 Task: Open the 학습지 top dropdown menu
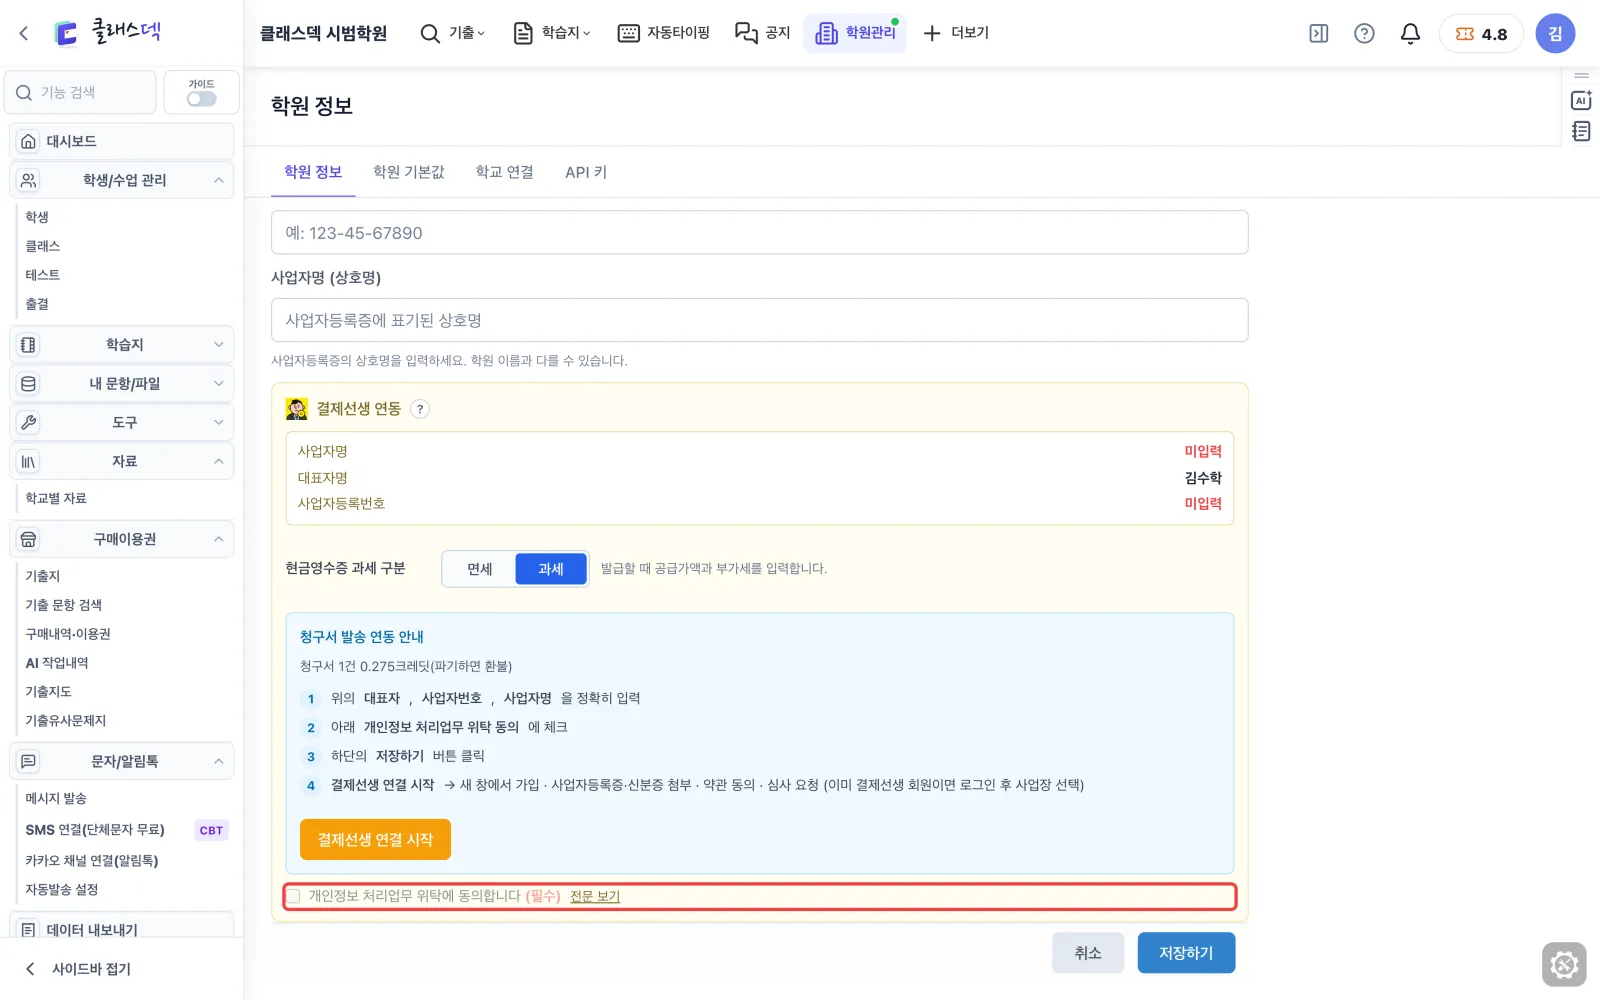tap(552, 33)
